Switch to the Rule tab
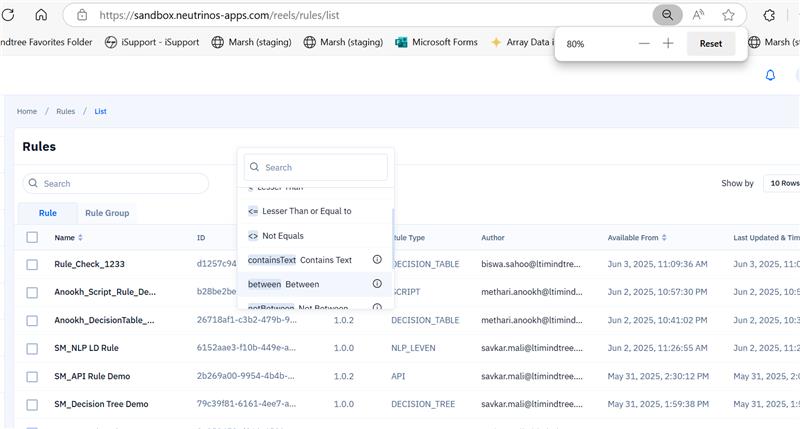 coord(47,213)
